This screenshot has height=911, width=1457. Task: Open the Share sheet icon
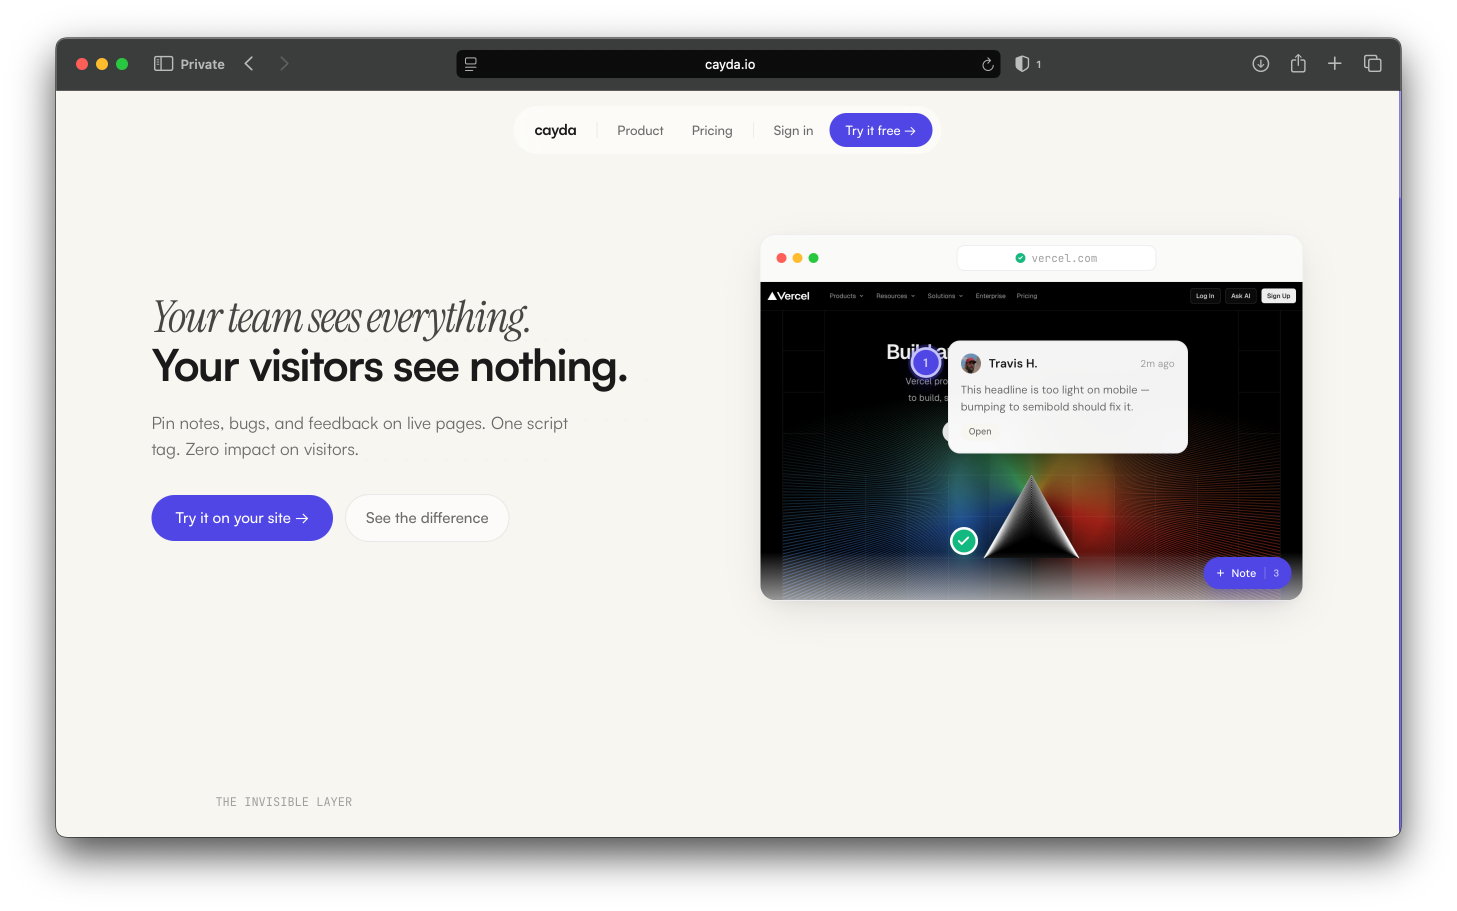point(1298,63)
